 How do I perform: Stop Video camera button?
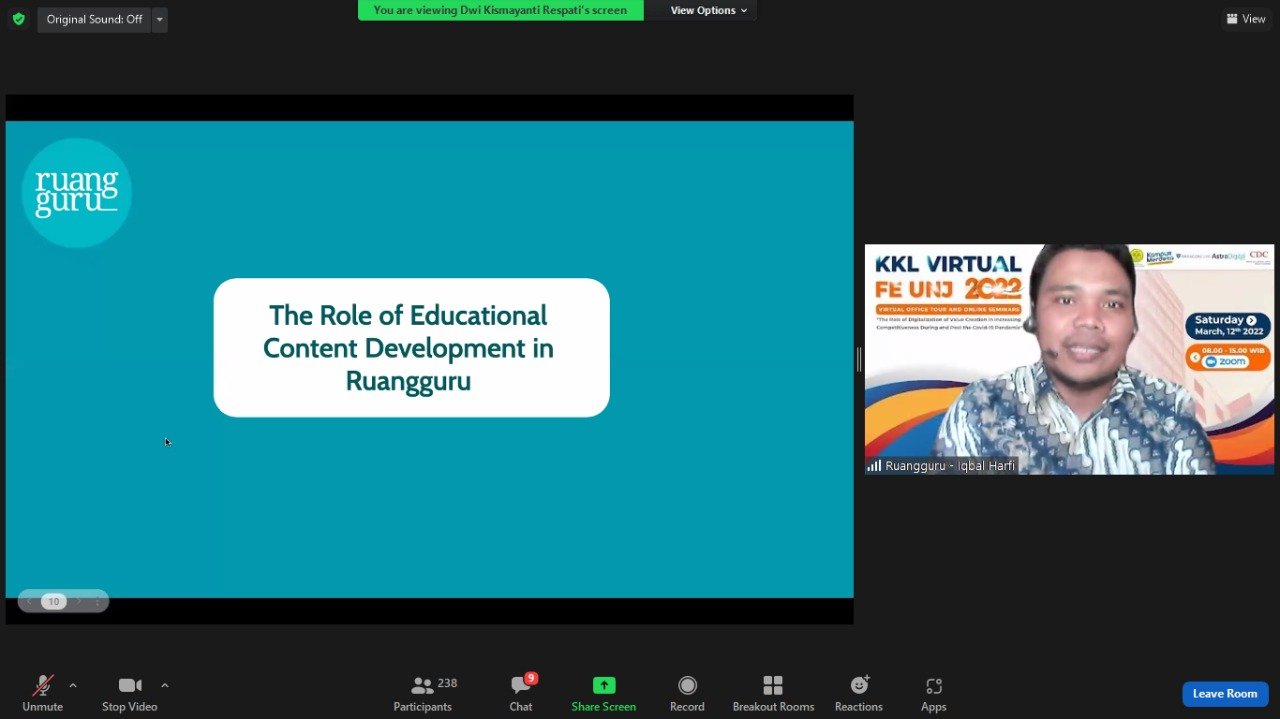[x=130, y=693]
